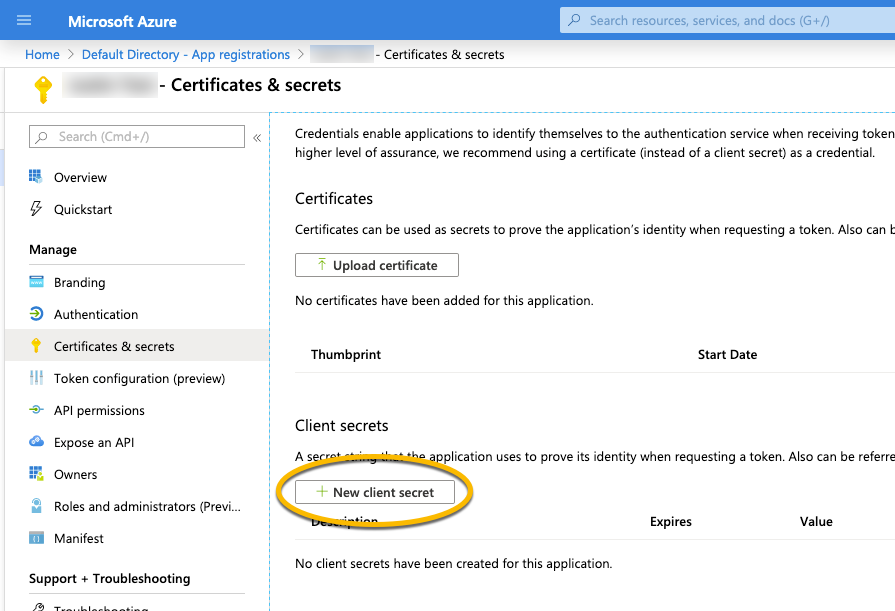Click the New client secret button
The image size is (895, 611).
click(375, 492)
